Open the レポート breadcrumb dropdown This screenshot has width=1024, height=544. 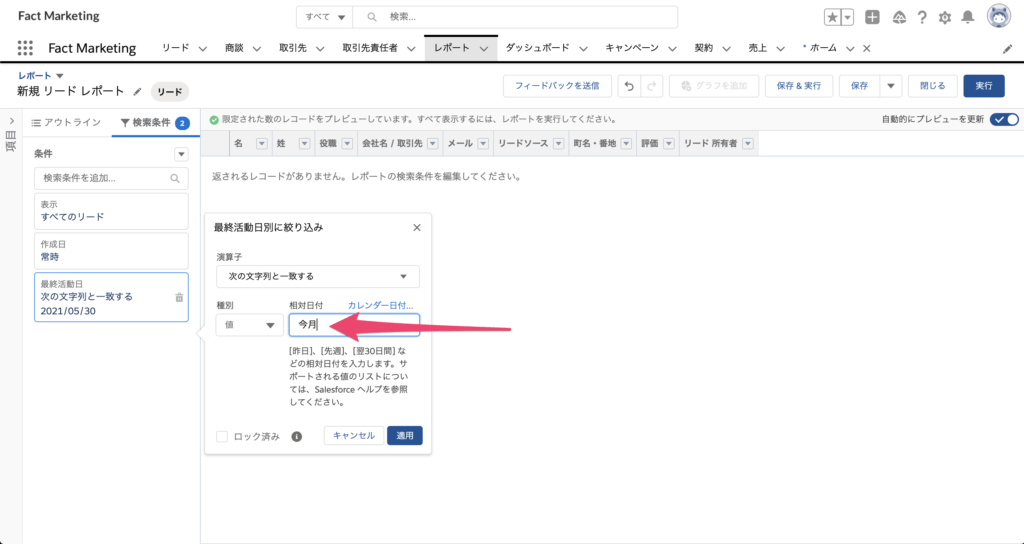[60, 76]
